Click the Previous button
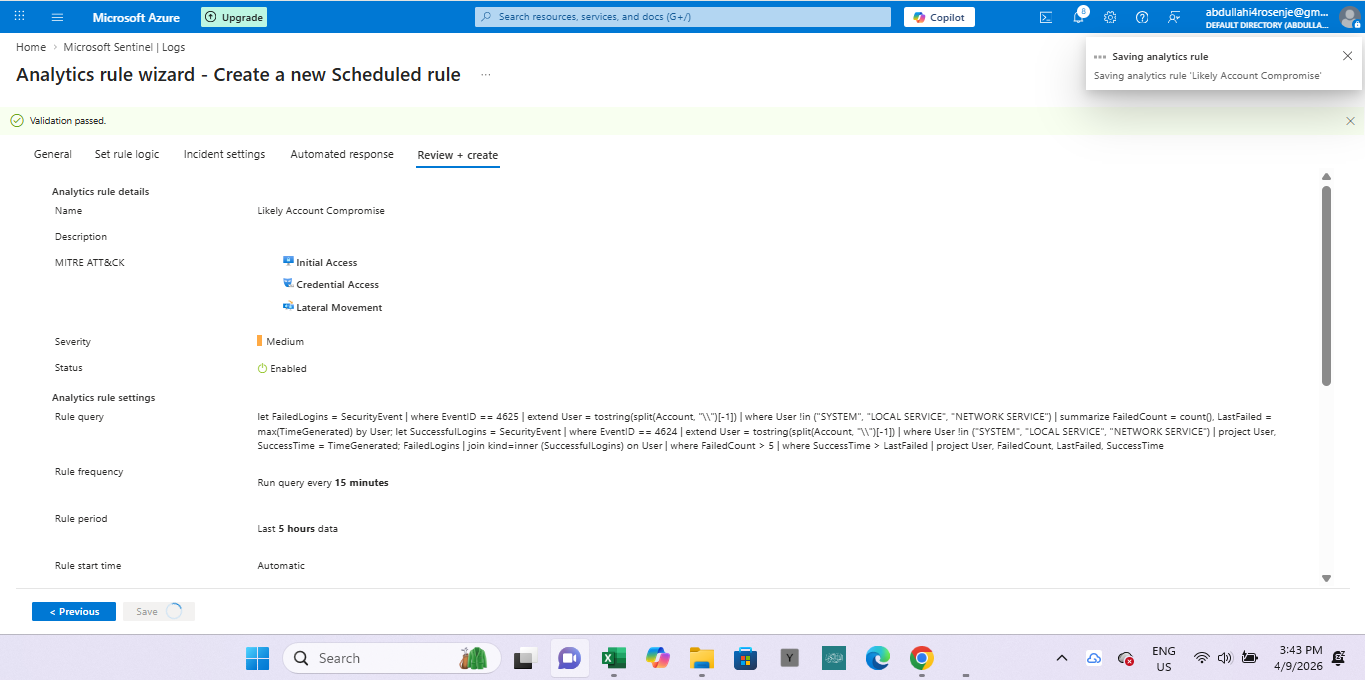This screenshot has width=1365, height=680. (74, 611)
